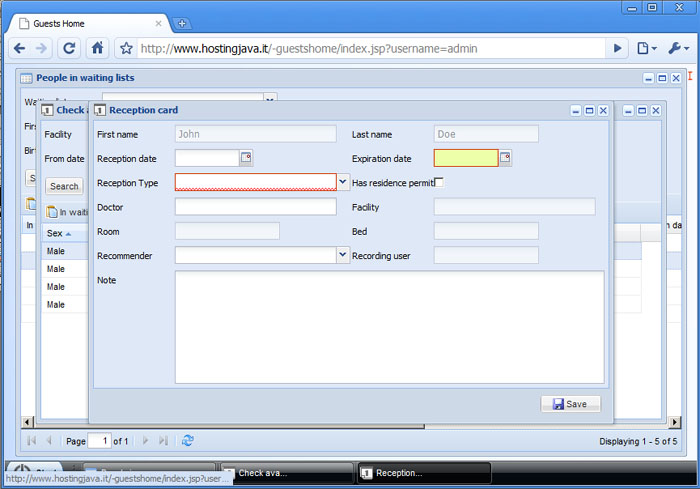Select the Check ava... taskbar window button

coord(286,473)
